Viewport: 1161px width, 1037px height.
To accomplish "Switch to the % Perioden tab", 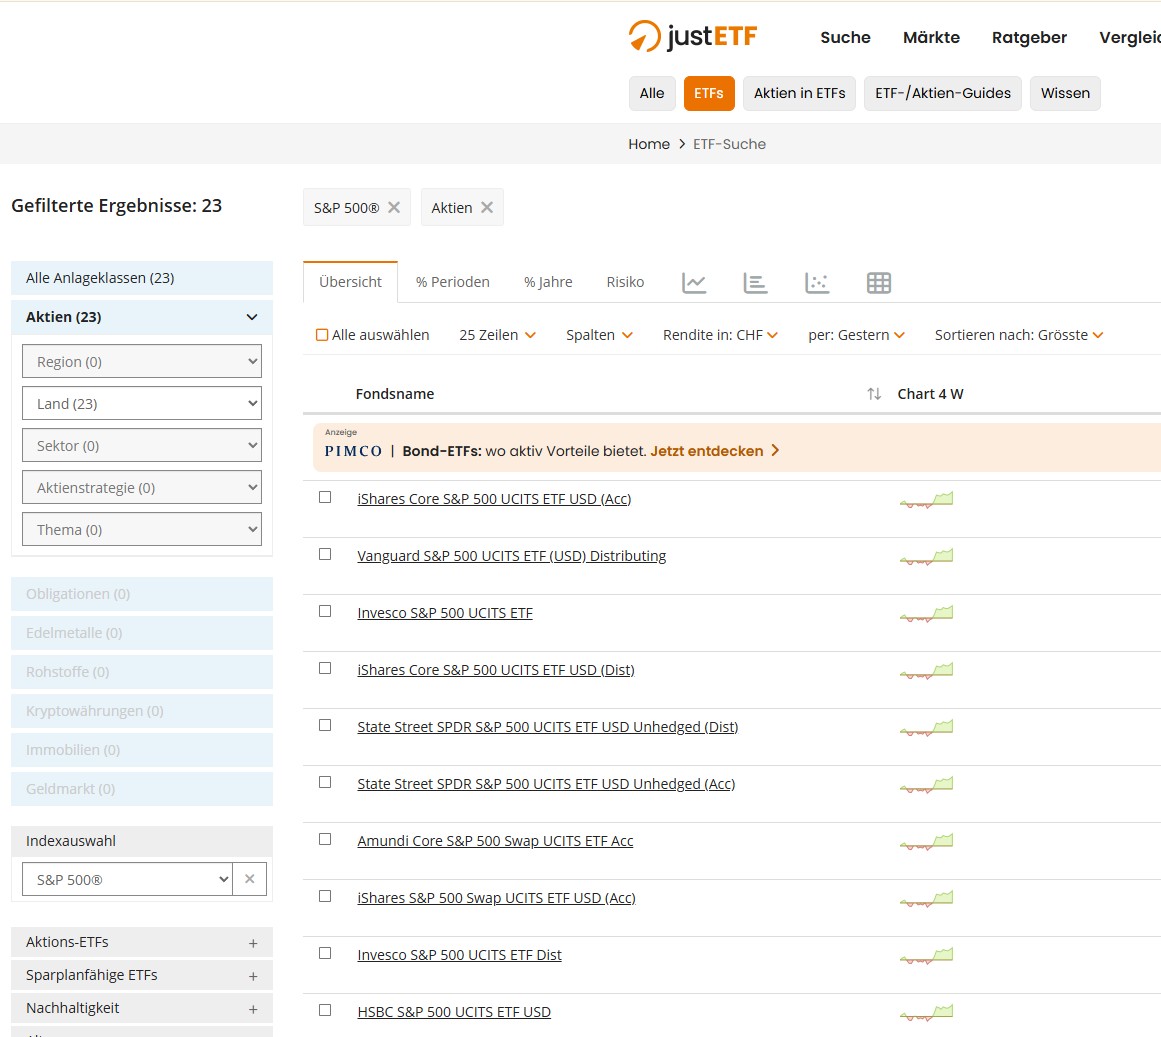I will click(452, 282).
